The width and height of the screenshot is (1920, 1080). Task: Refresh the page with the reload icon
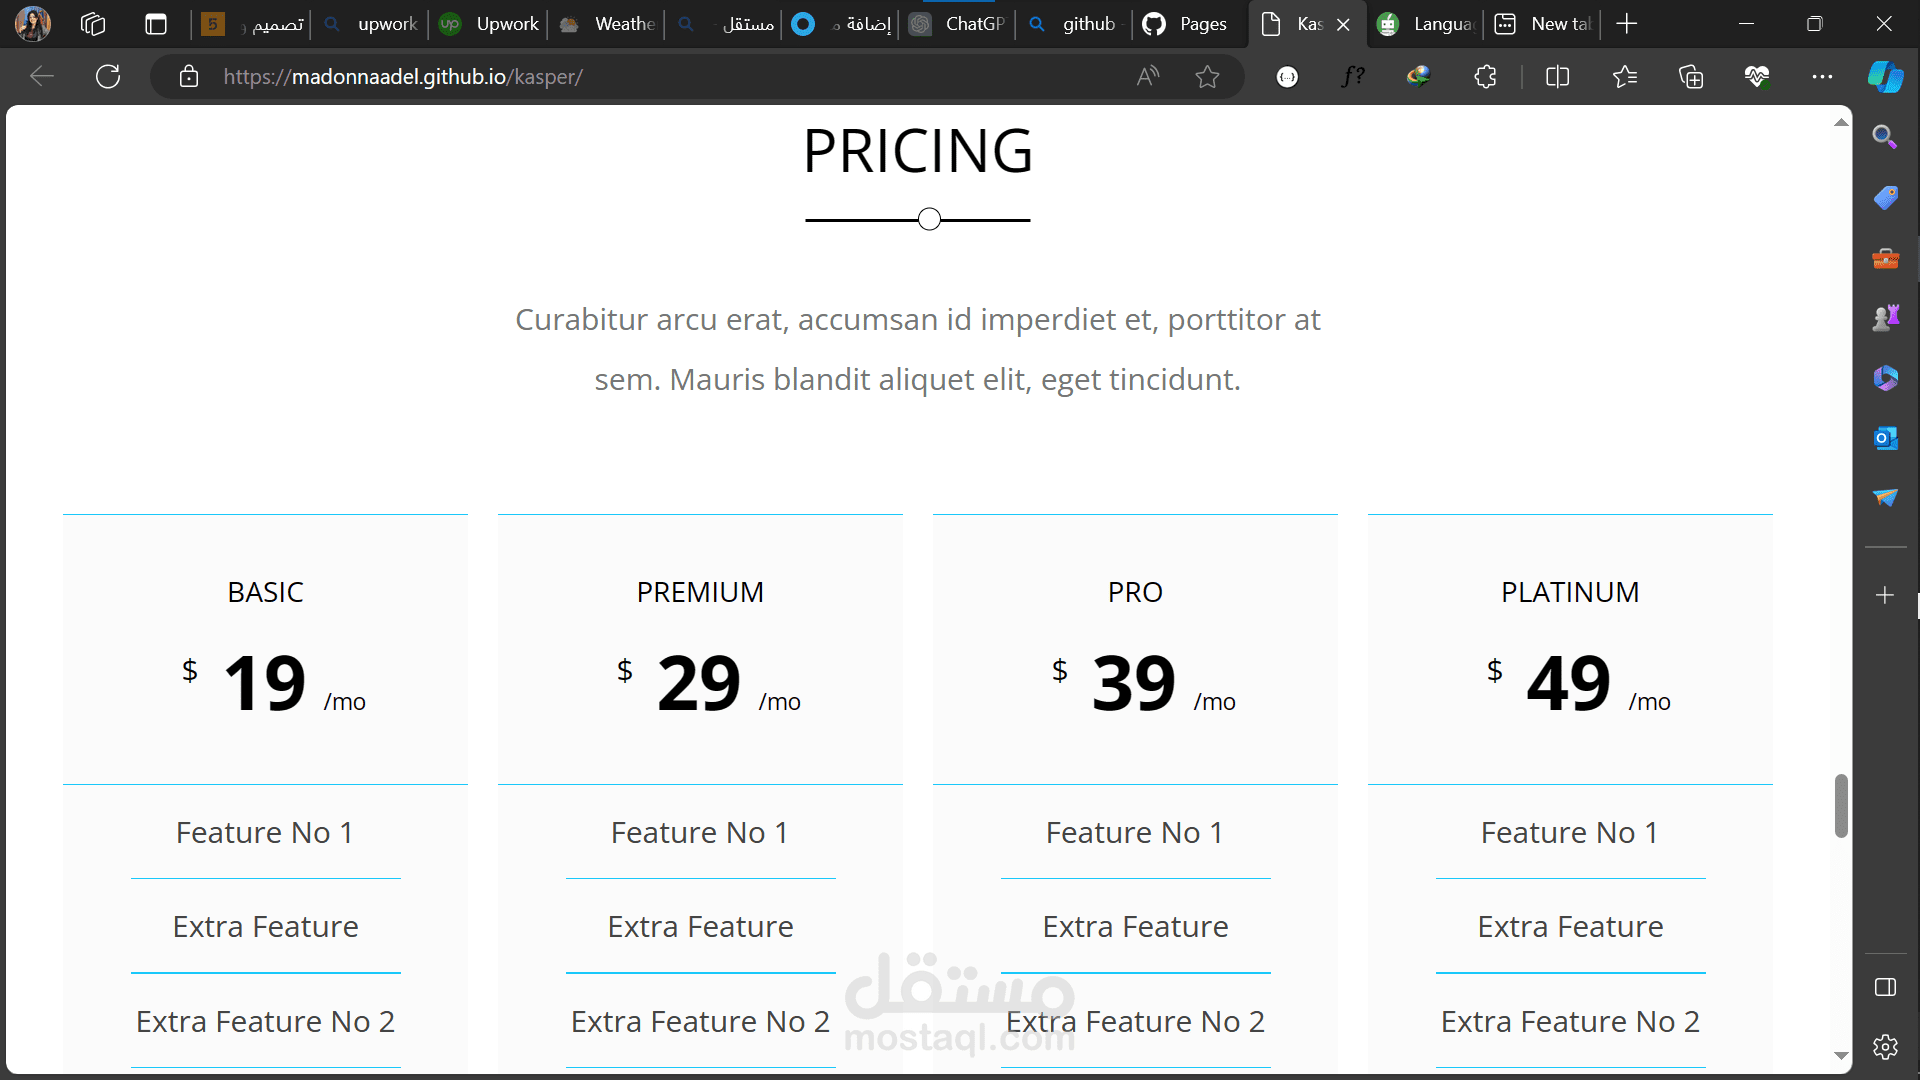108,76
